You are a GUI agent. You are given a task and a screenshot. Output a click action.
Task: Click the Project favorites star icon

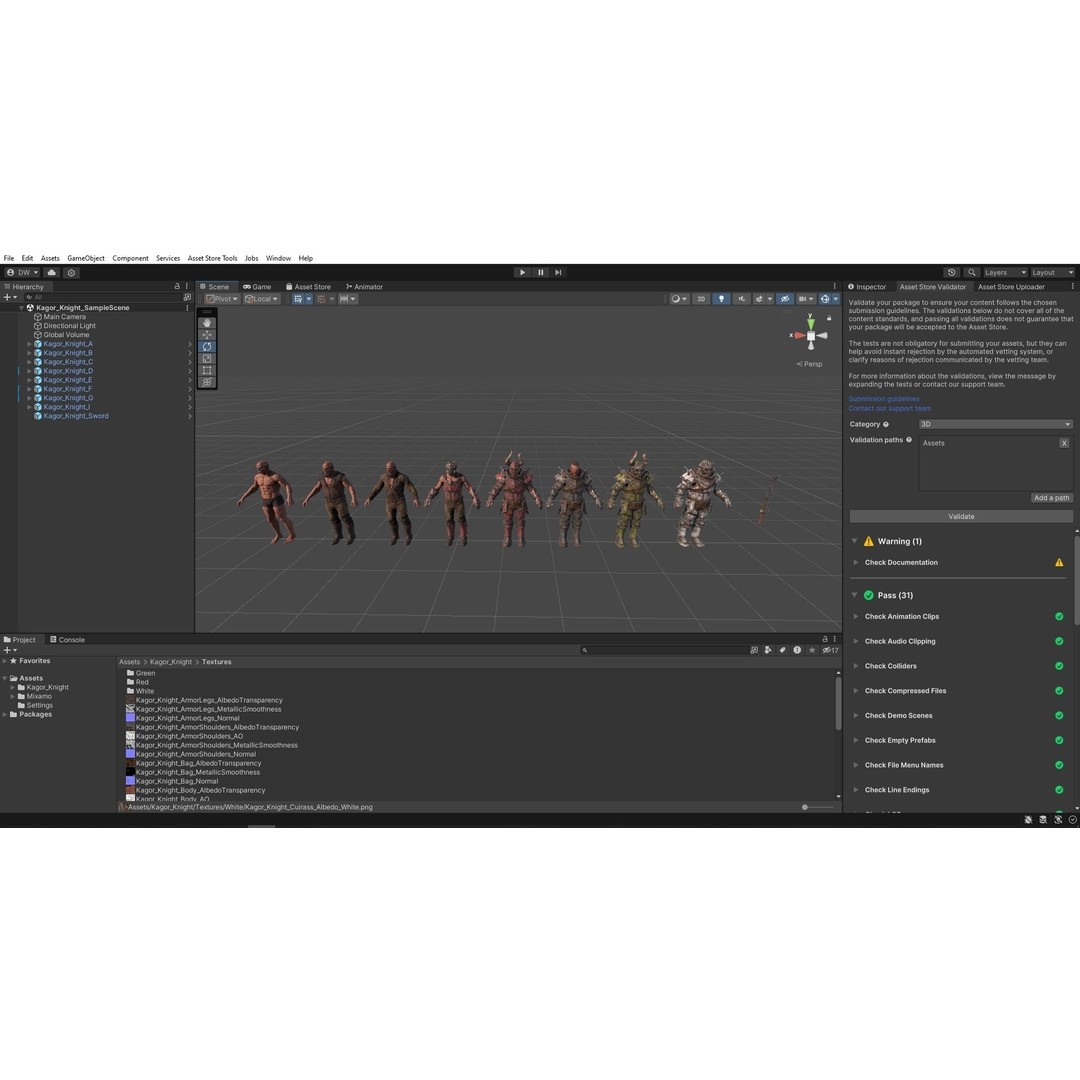click(812, 650)
